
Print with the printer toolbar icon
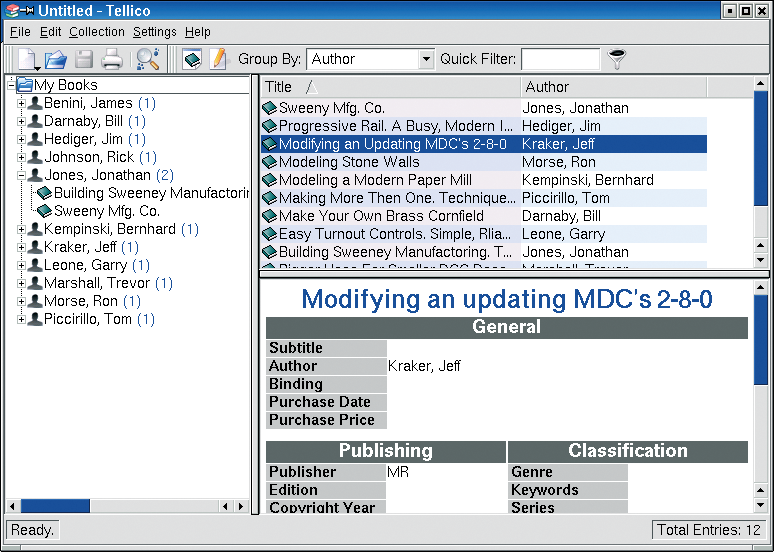click(112, 60)
